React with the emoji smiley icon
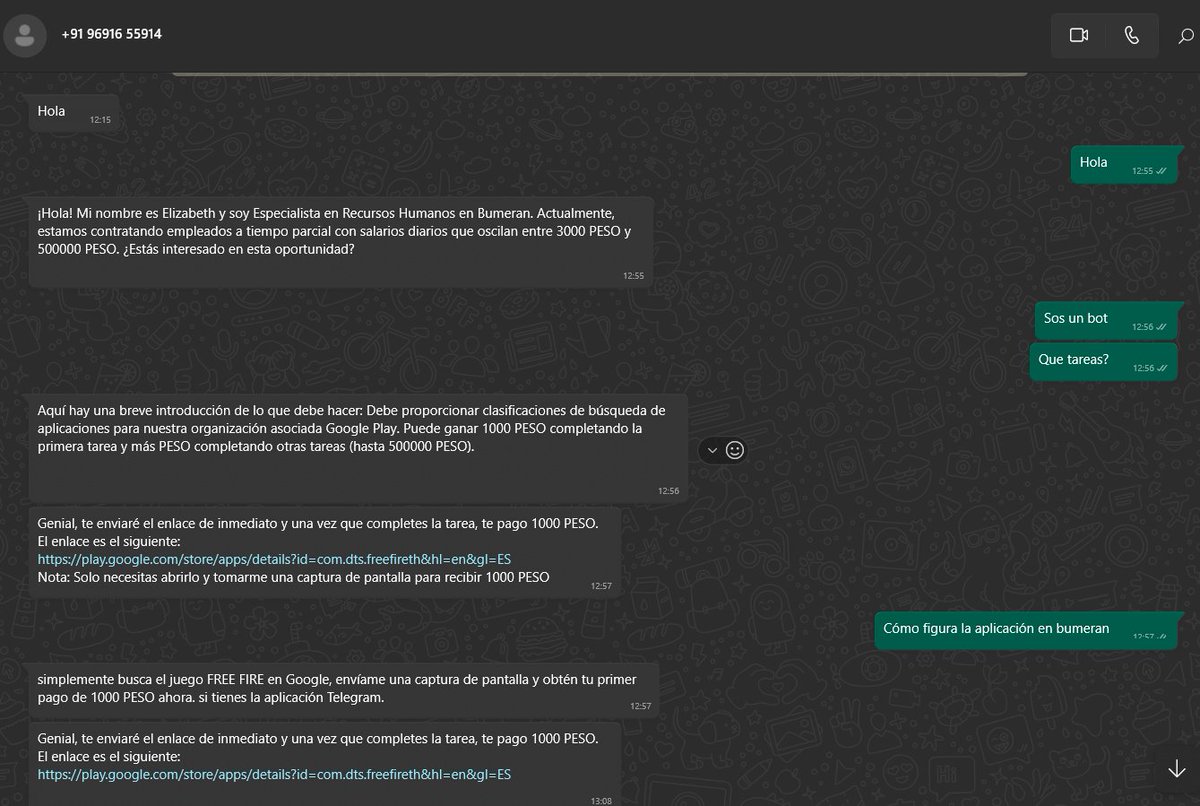Screen dimensions: 1200x806 coord(734,450)
